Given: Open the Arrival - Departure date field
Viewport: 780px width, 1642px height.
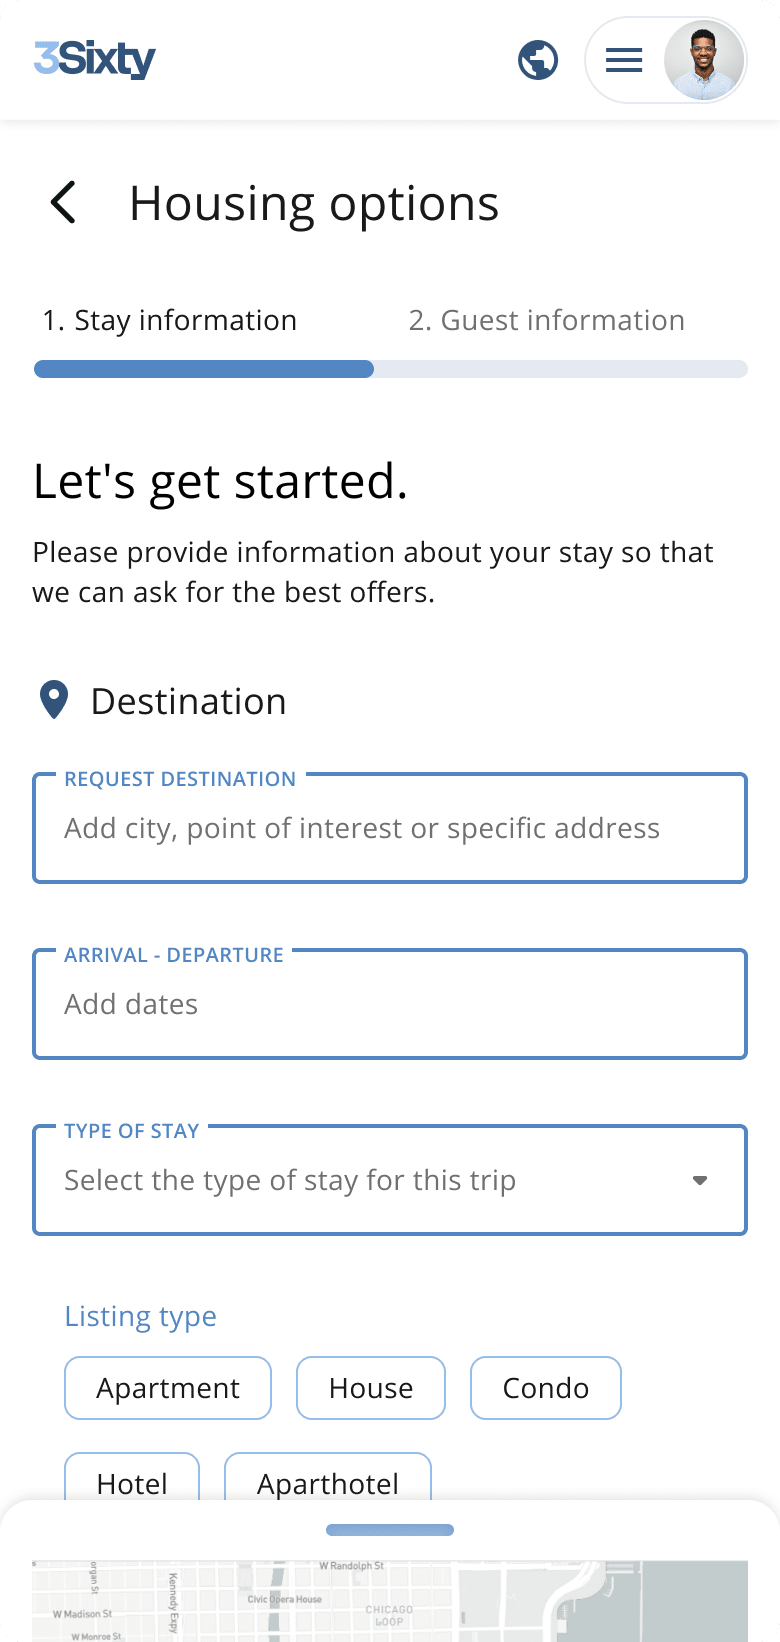Looking at the screenshot, I should coord(390,1005).
